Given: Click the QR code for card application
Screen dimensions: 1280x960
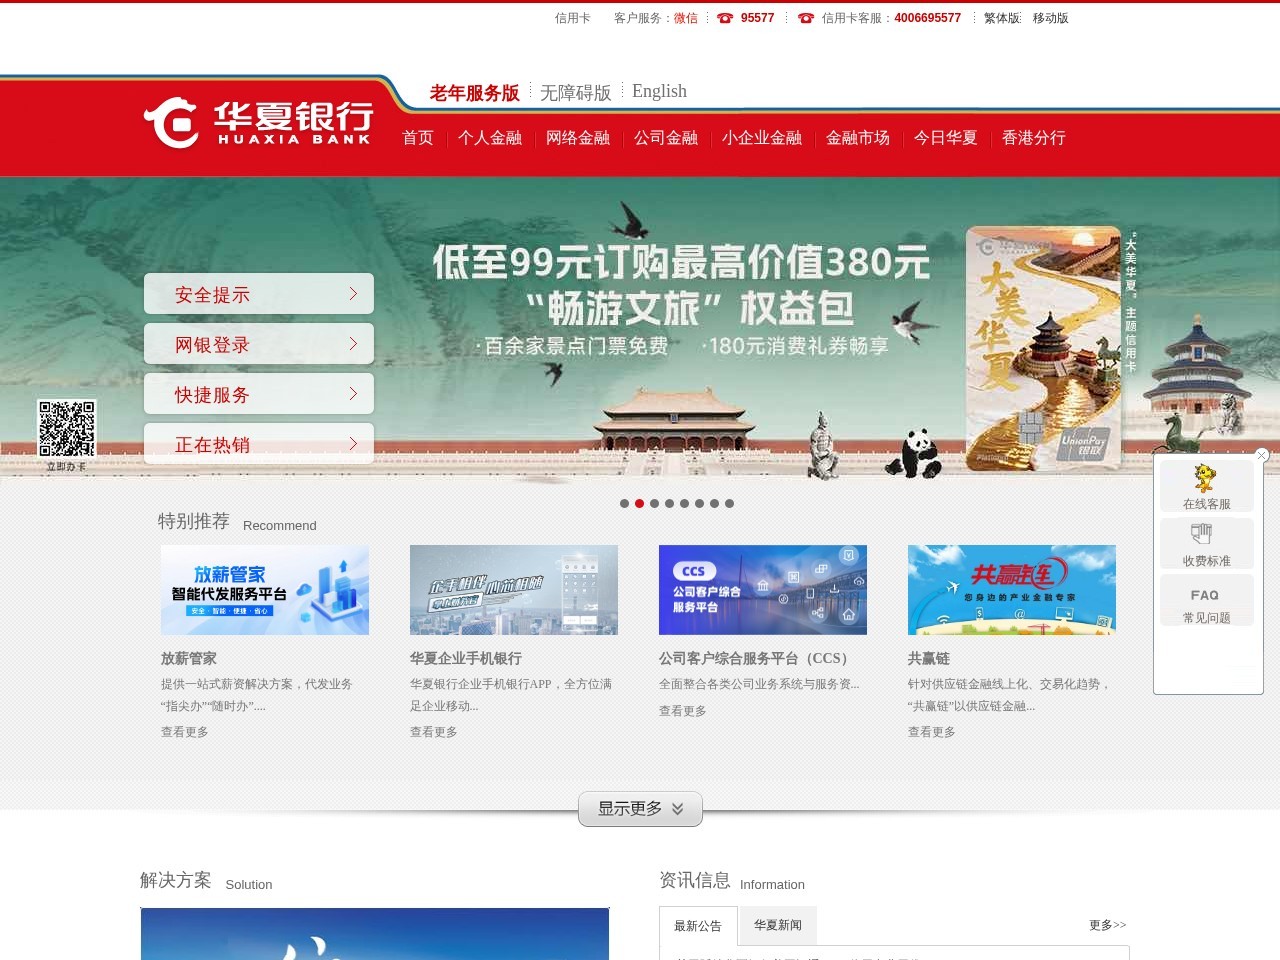Looking at the screenshot, I should coord(67,429).
